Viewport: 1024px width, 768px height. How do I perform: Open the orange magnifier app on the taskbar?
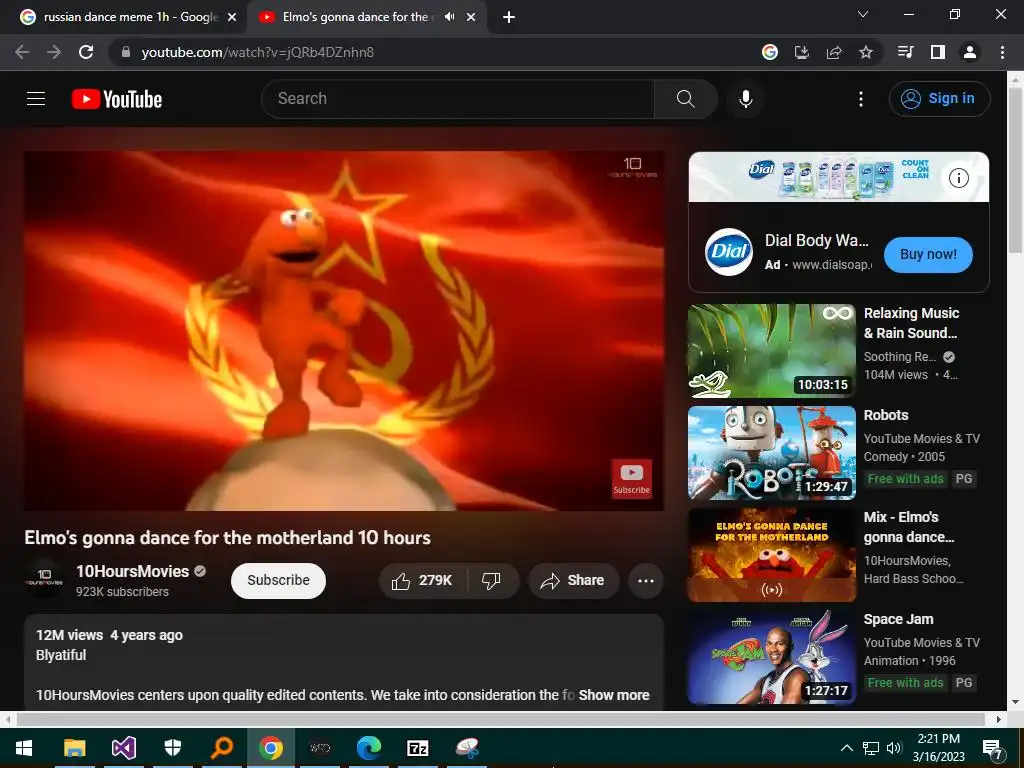[x=222, y=748]
